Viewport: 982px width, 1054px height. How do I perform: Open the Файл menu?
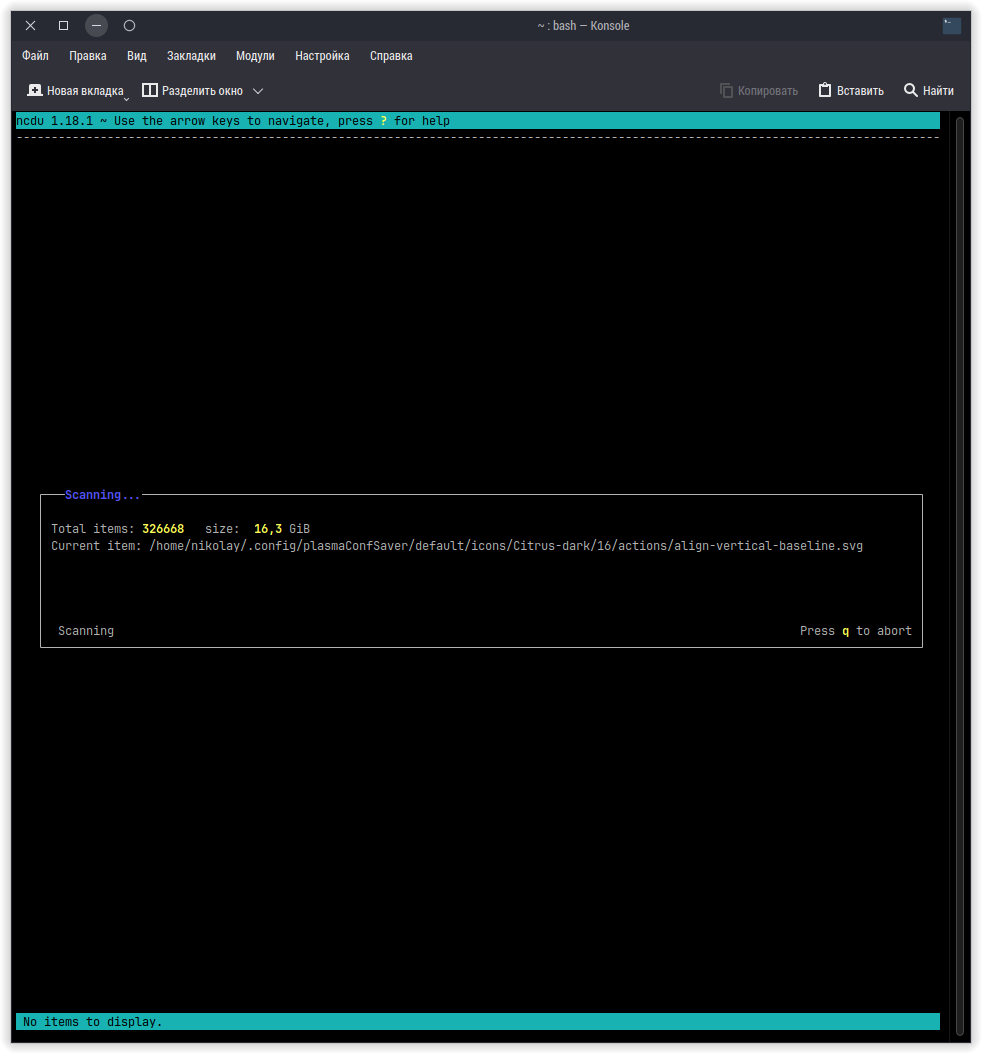[x=35, y=56]
